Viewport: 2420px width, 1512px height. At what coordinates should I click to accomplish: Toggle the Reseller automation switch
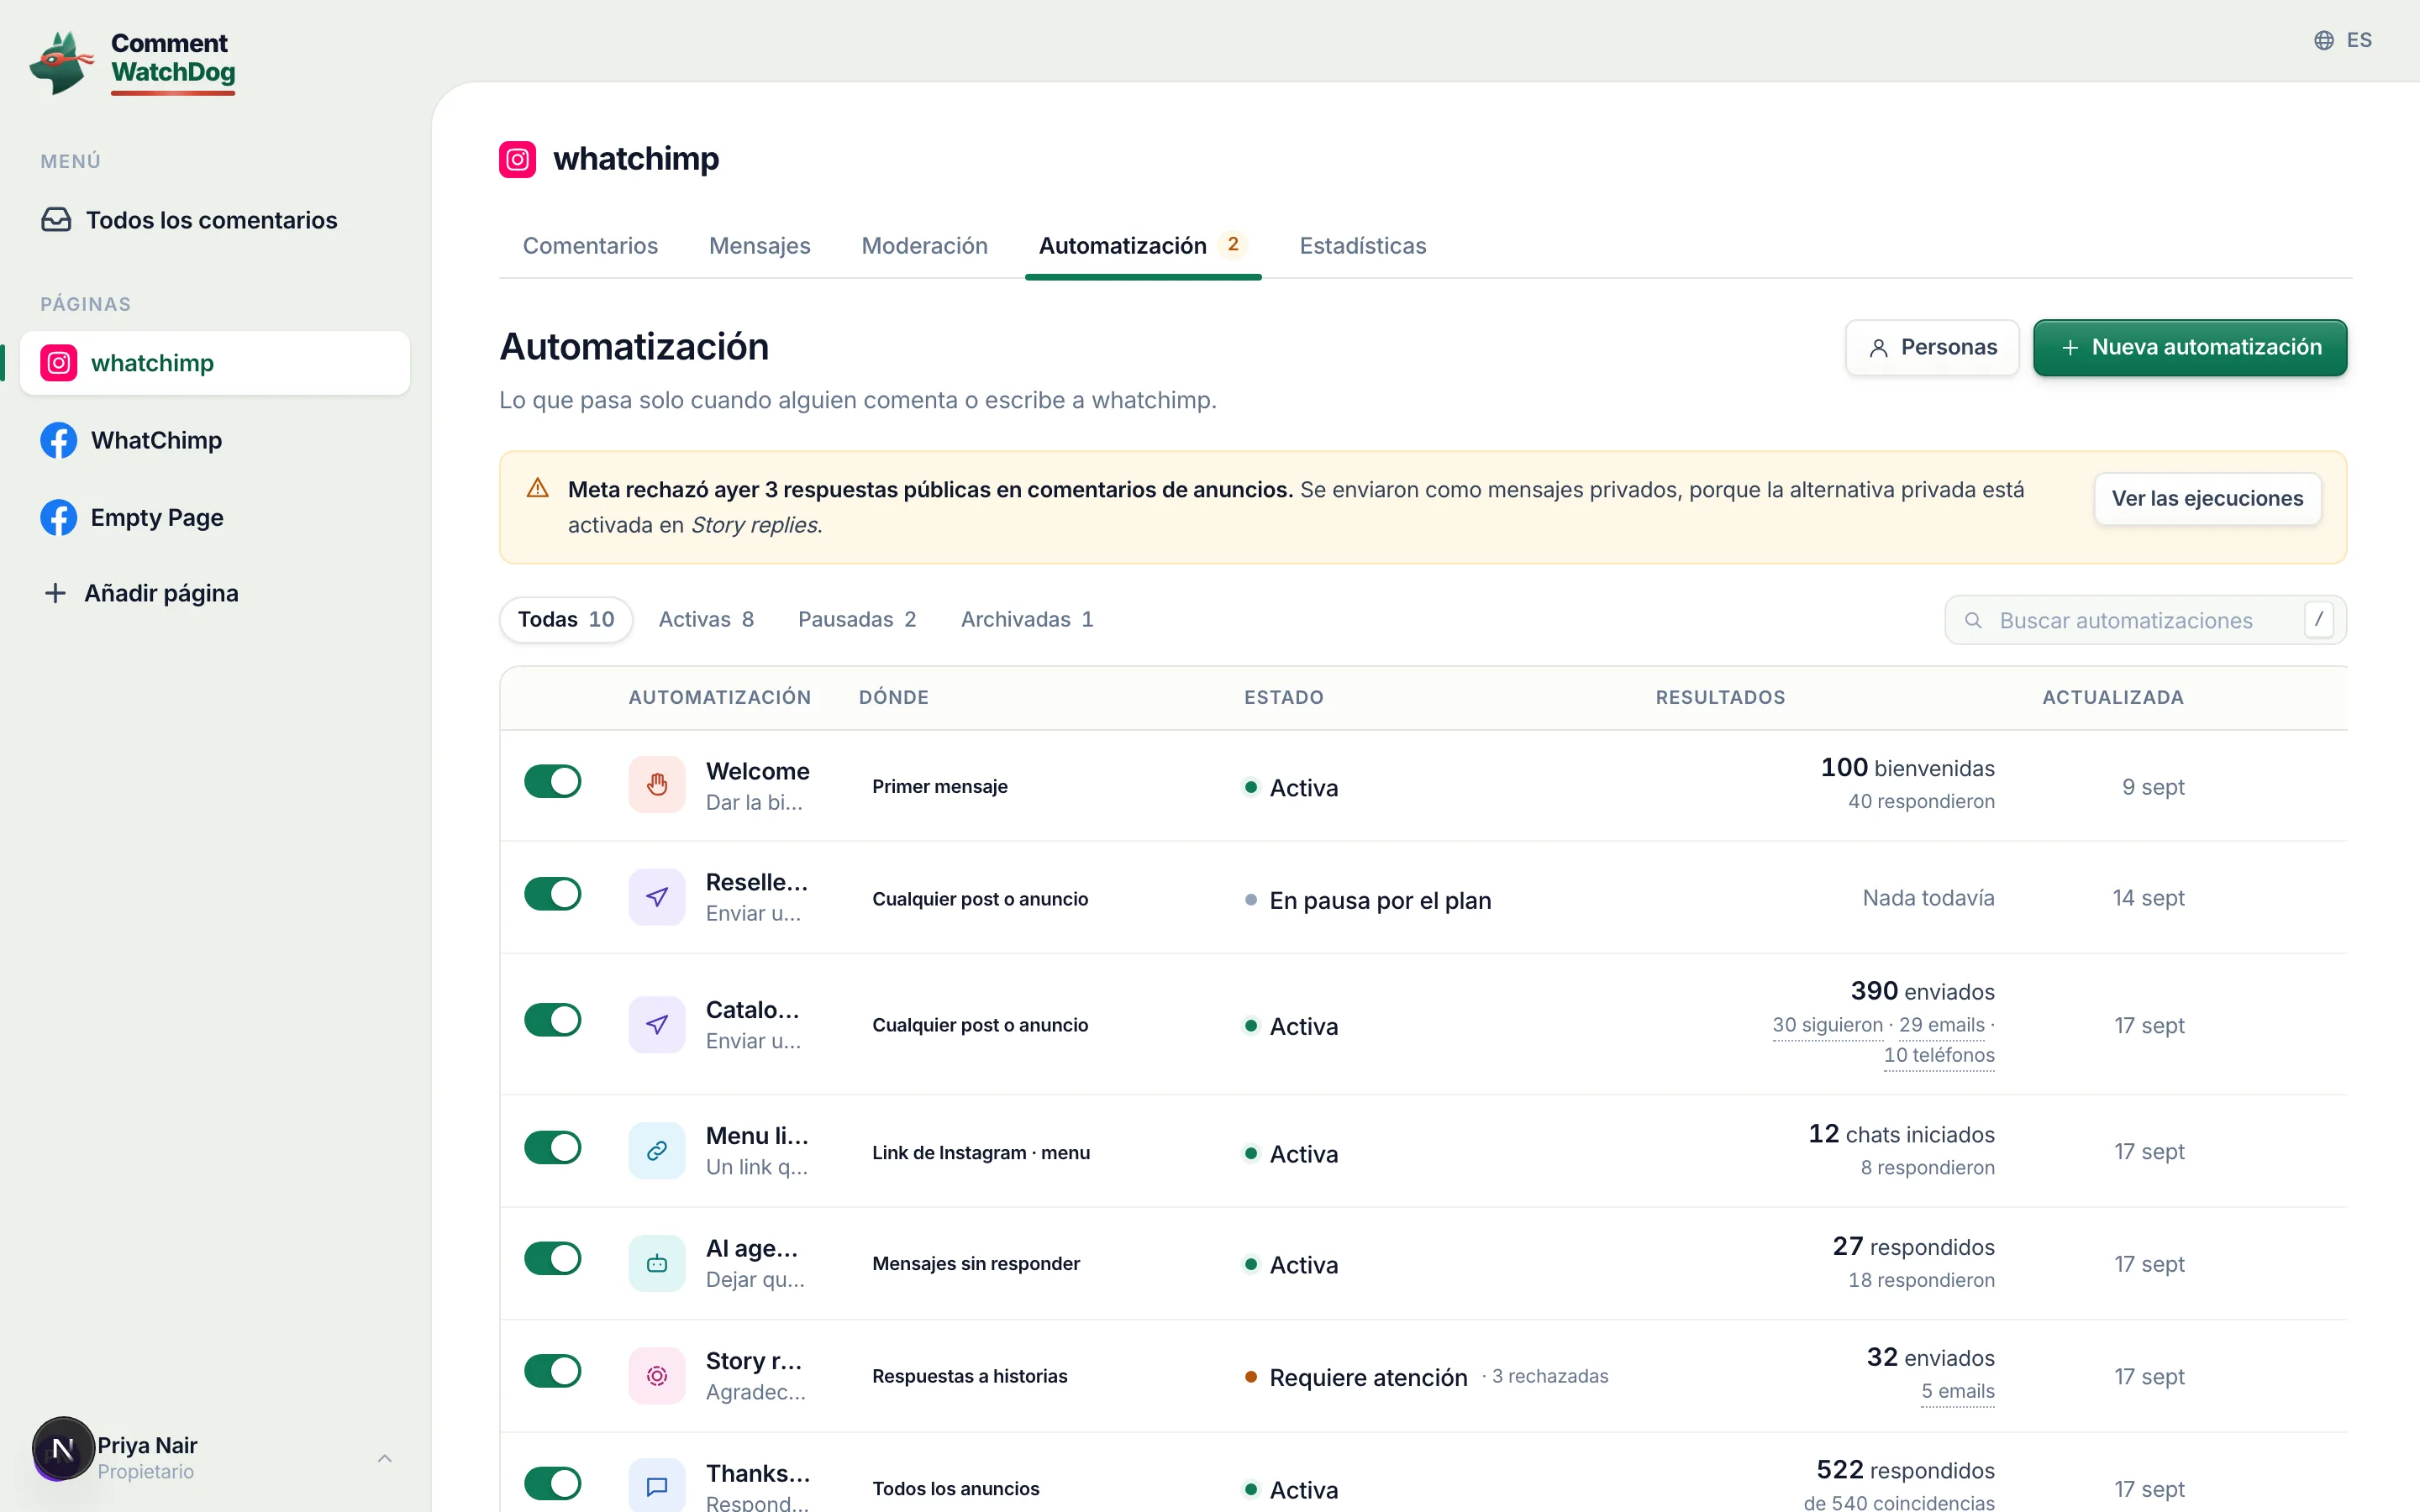coord(553,894)
